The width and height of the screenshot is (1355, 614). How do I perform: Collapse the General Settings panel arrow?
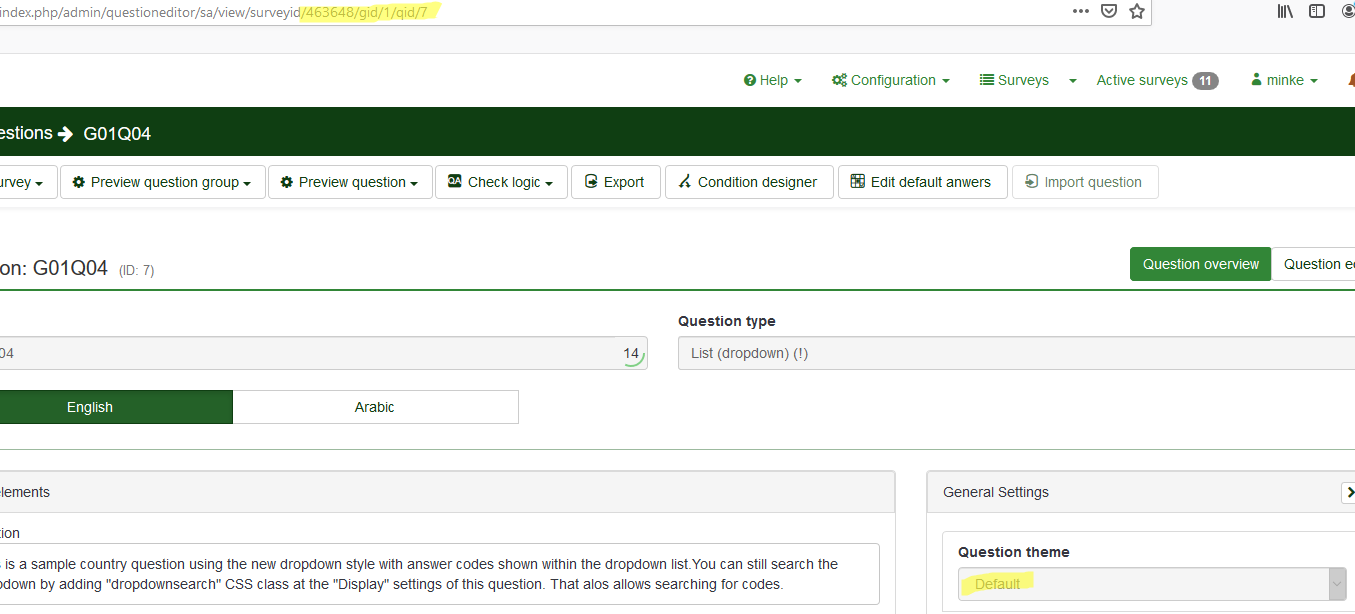point(1348,492)
